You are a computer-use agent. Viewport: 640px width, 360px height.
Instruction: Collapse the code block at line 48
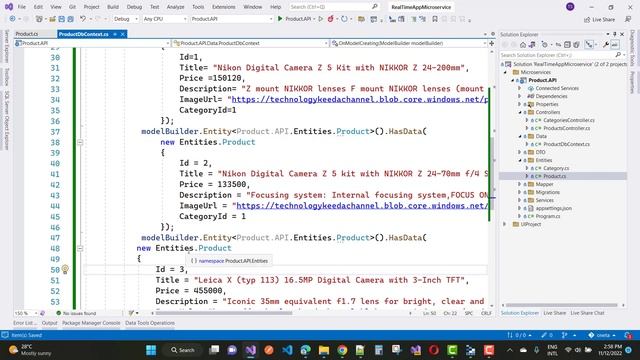[80, 248]
